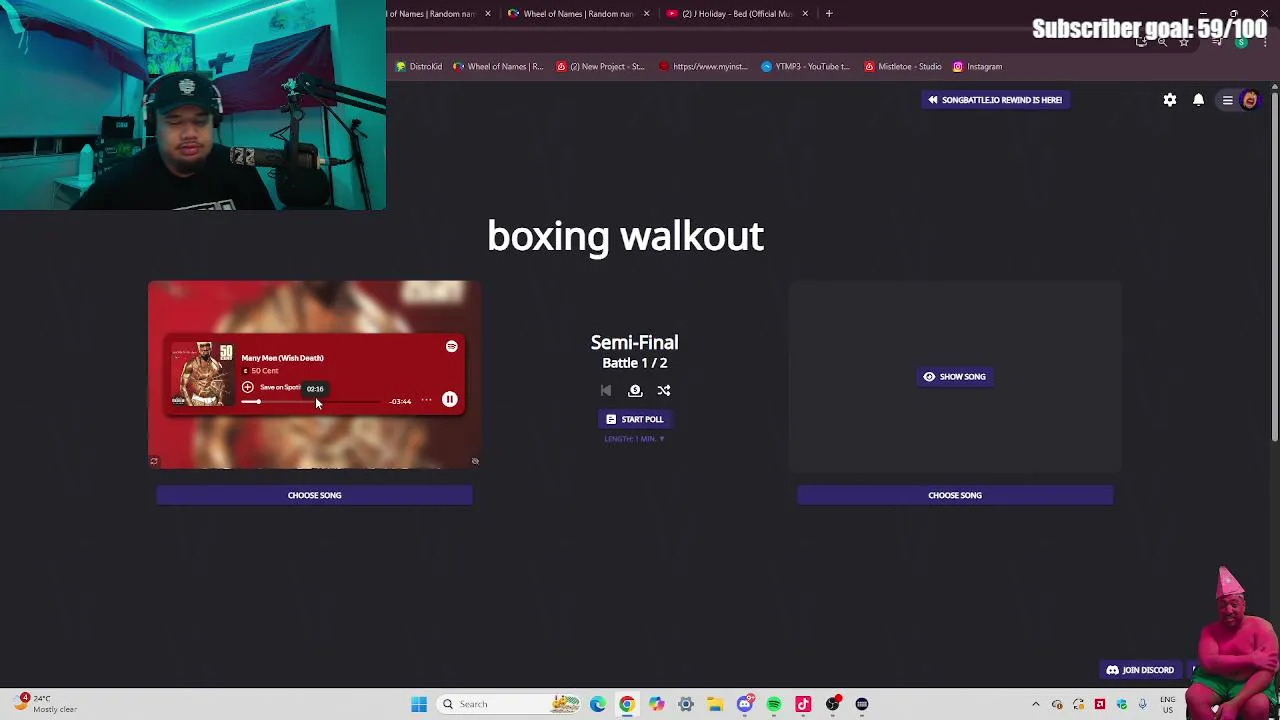Screen dimensions: 1280x720
Task: Open the 50 Cent artist link
Action: [265, 371]
